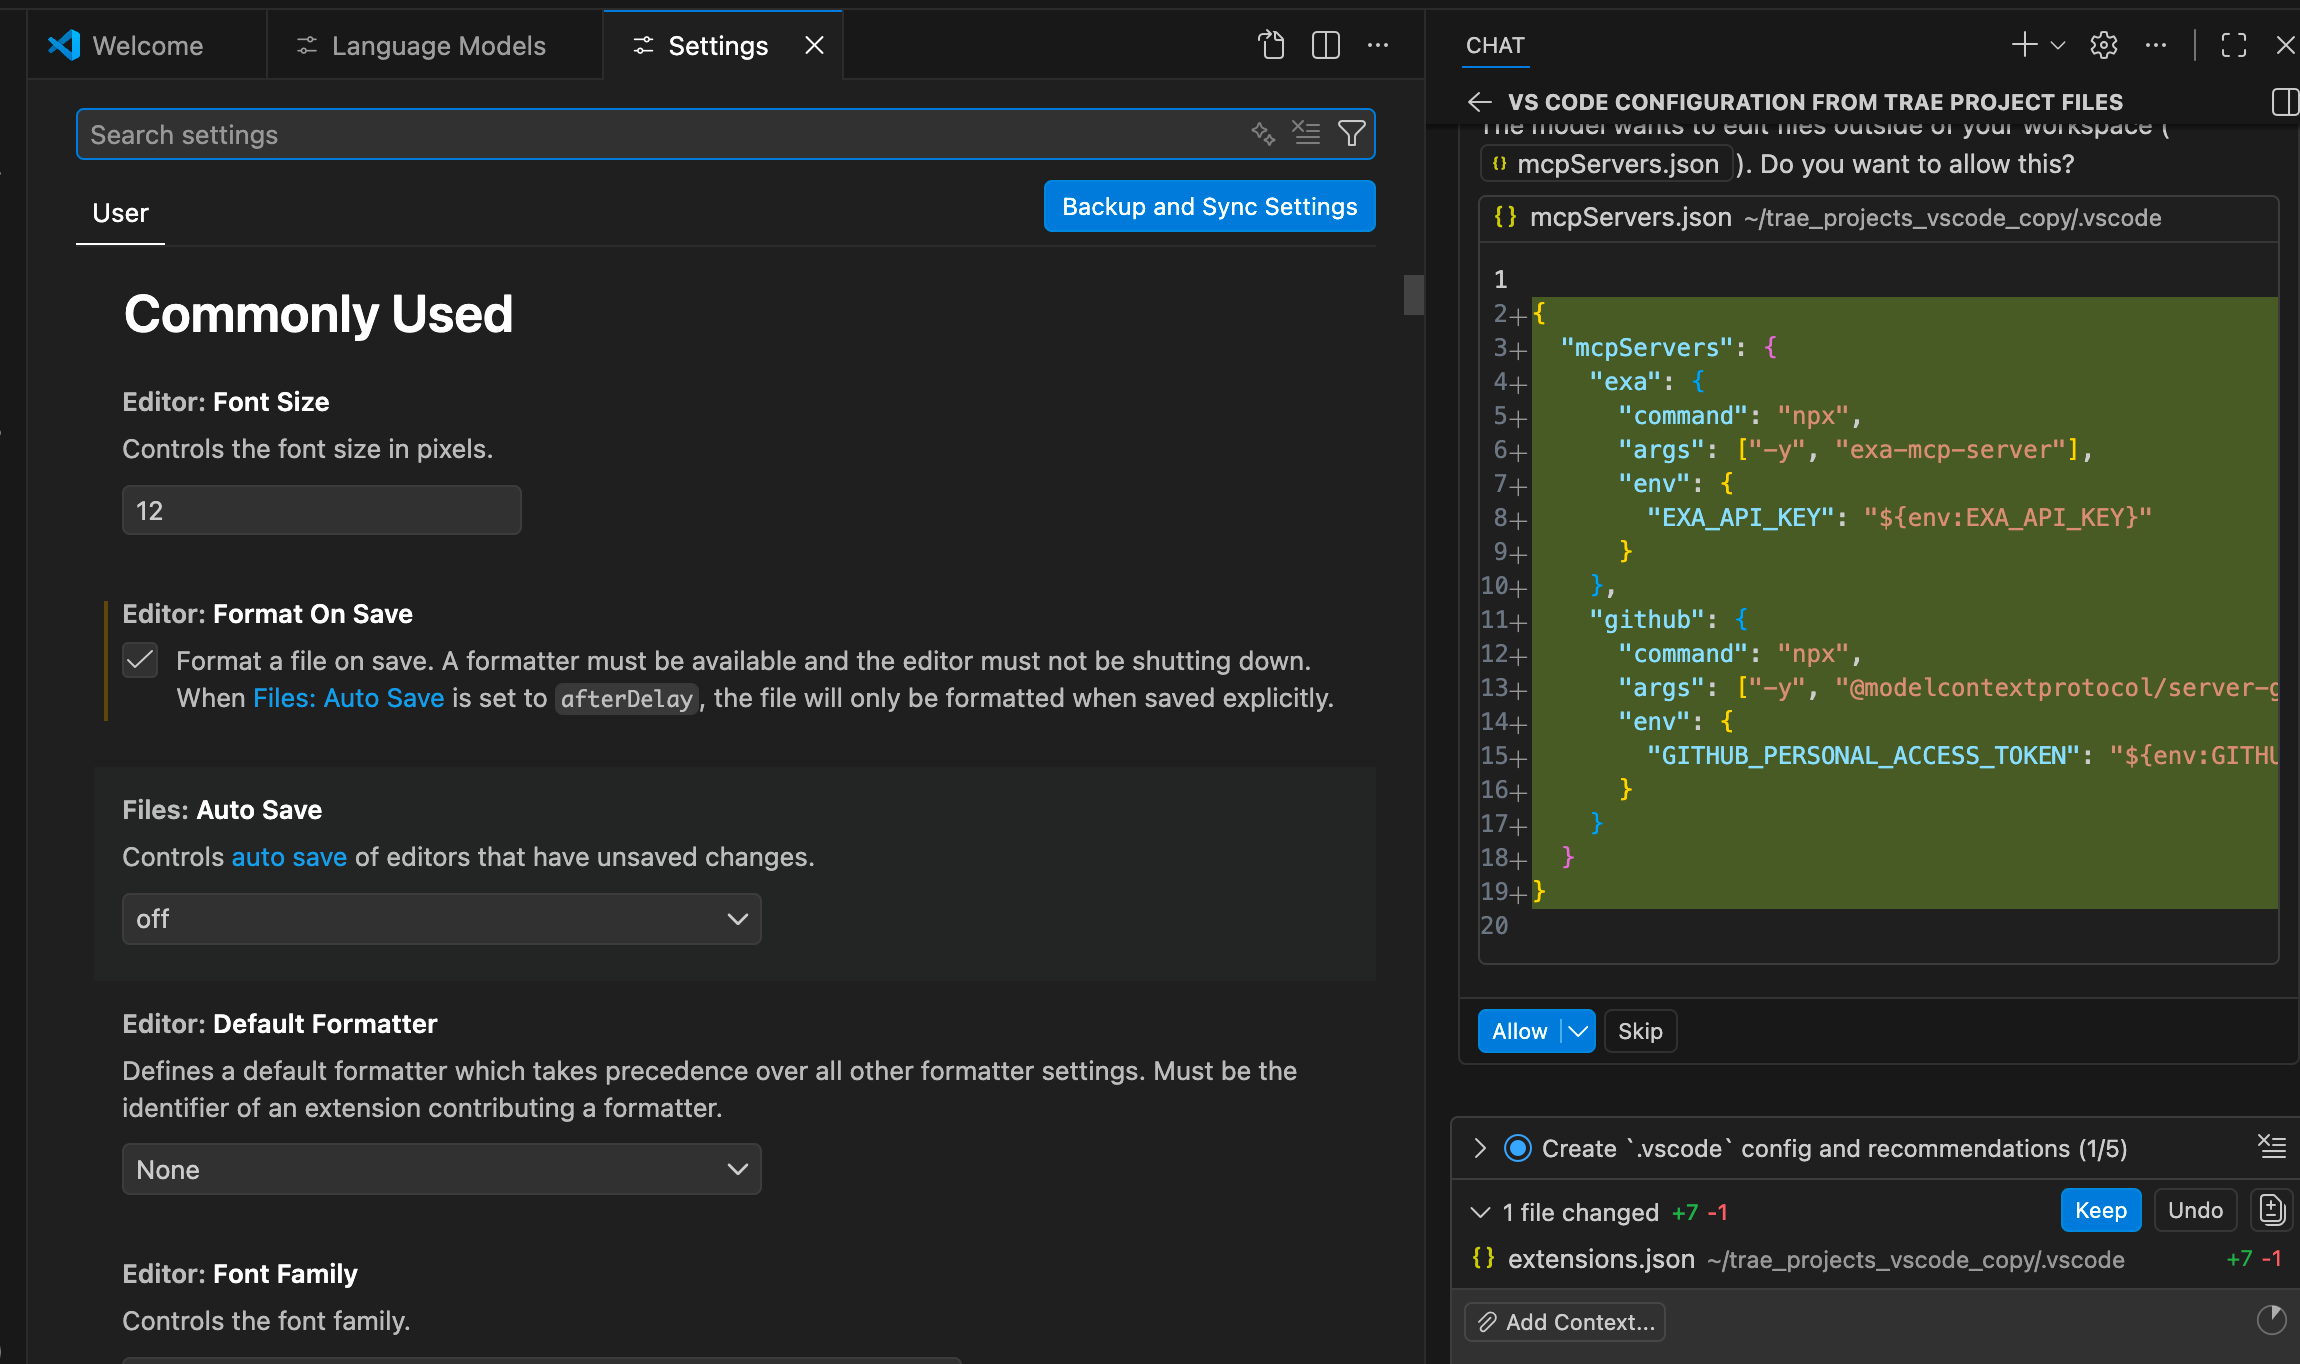
Task: Click Backup and Sync Settings button
Action: (x=1209, y=206)
